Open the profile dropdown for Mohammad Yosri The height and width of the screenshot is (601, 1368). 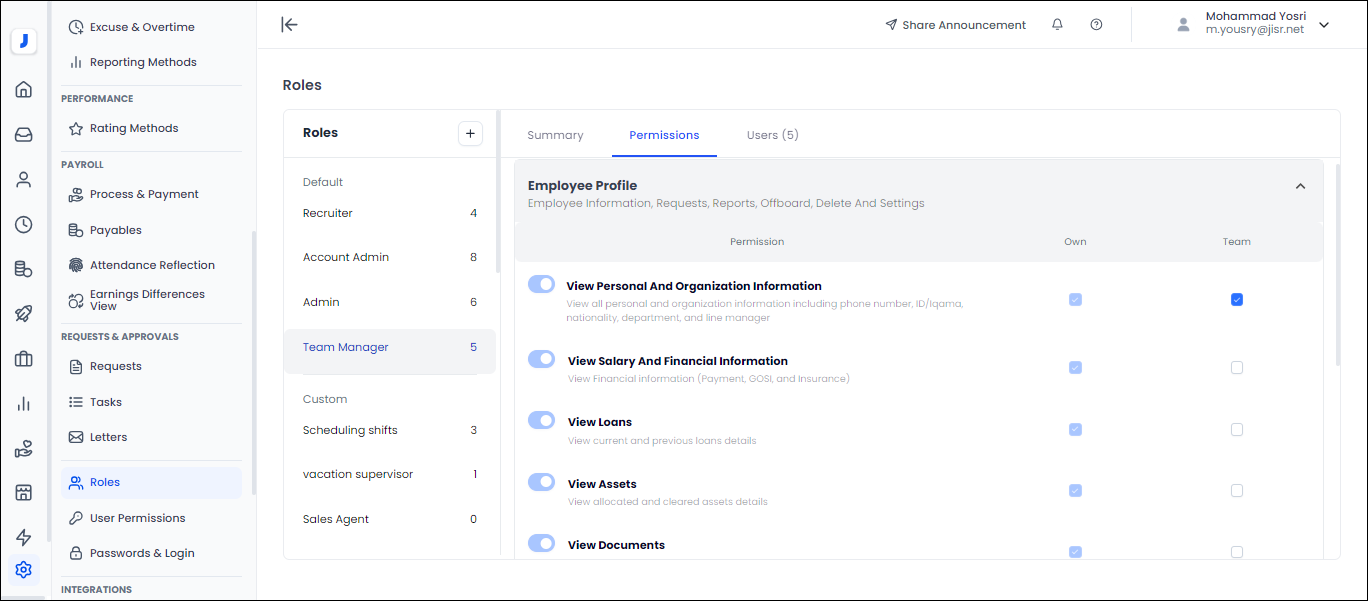(1324, 22)
